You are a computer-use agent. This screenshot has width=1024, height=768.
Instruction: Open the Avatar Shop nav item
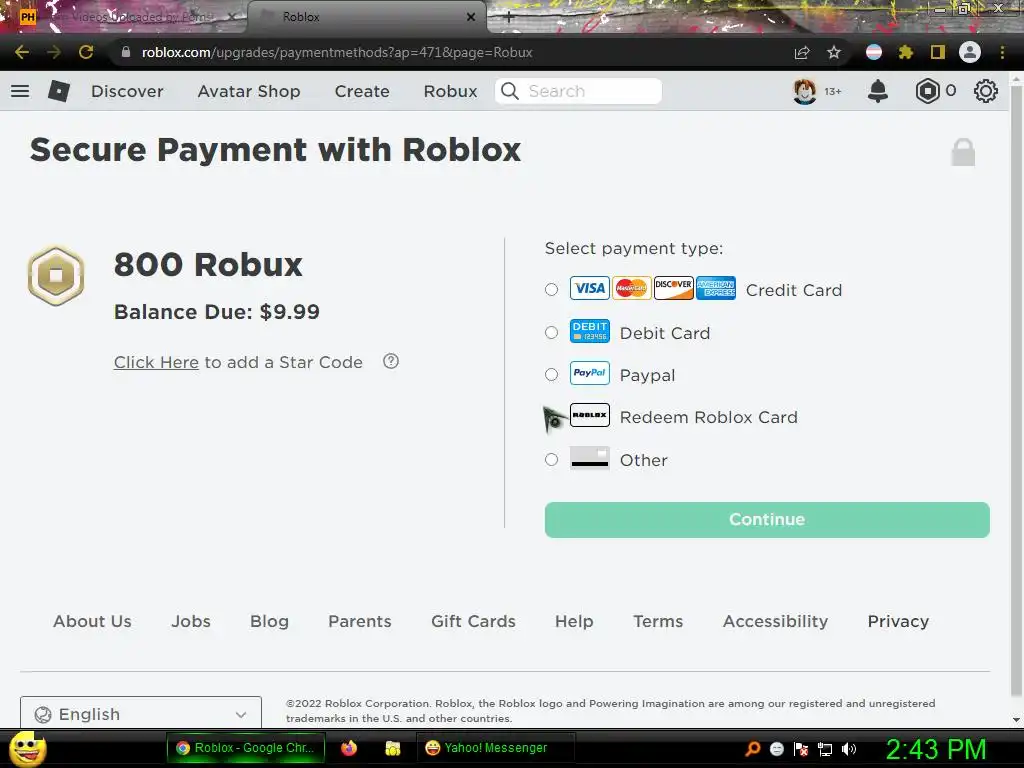249,91
